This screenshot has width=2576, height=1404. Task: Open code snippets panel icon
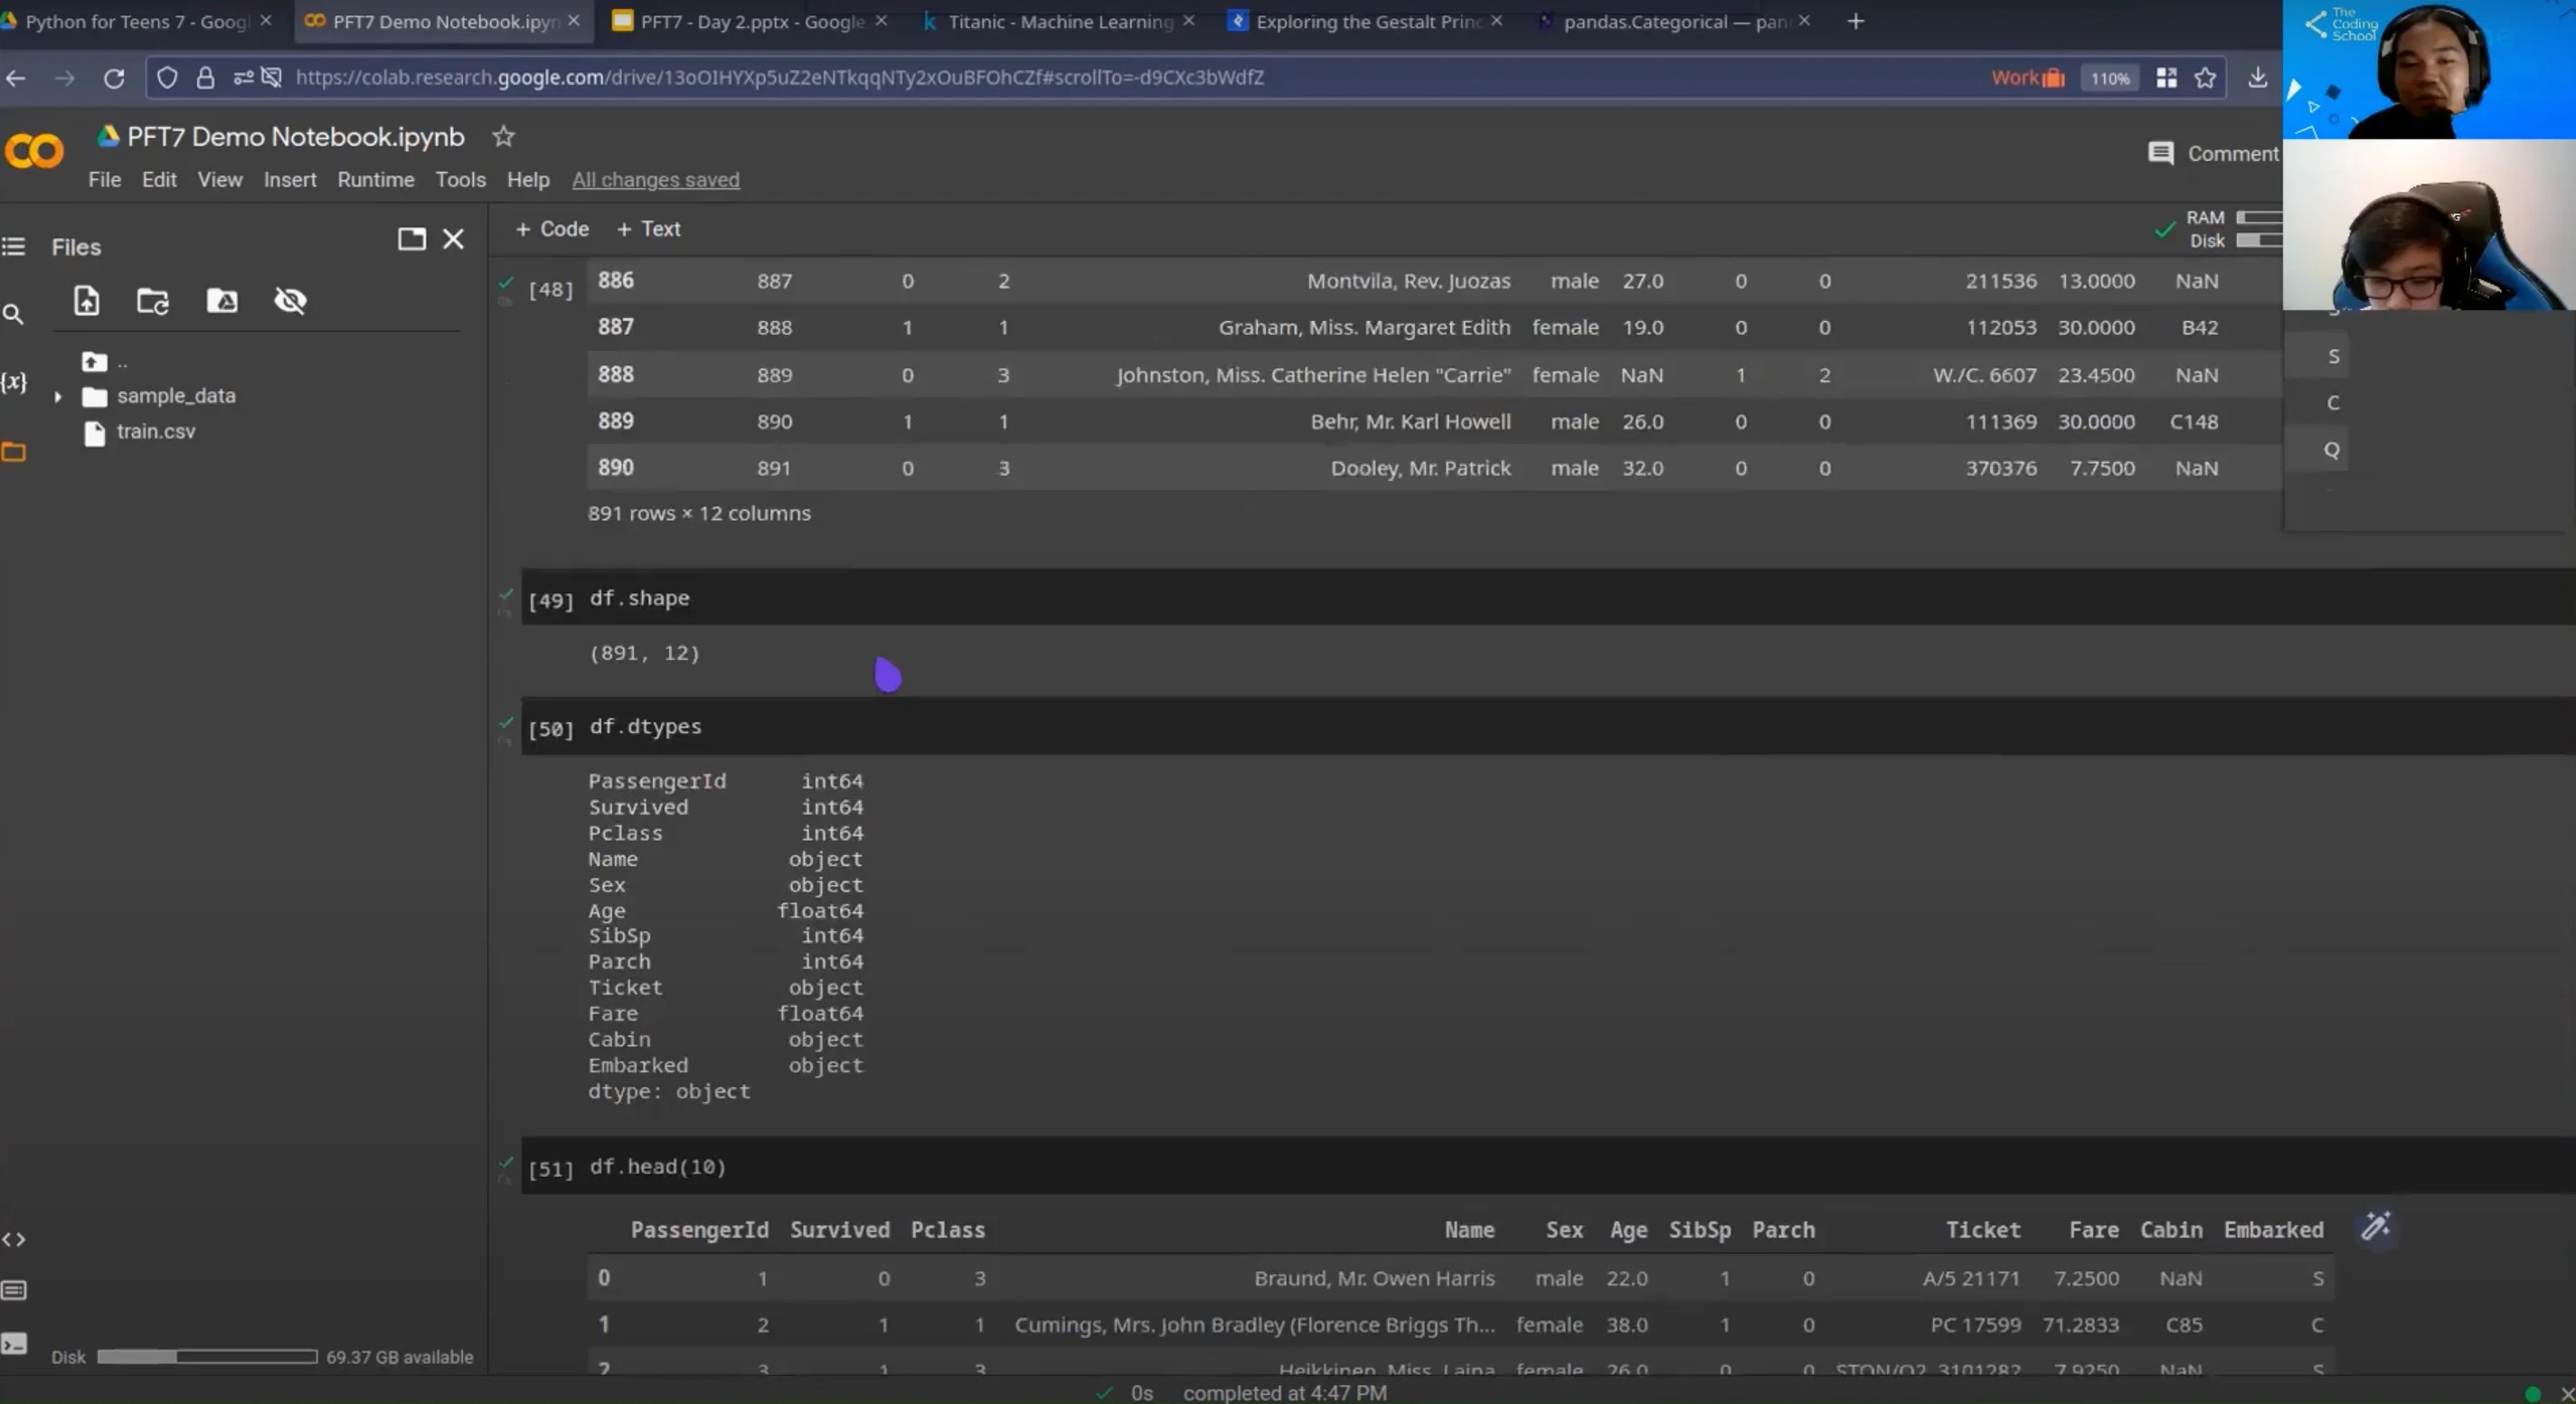tap(14, 1239)
